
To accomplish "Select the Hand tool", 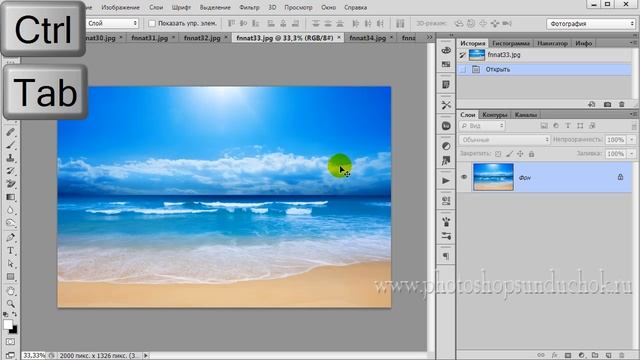I will [11, 291].
